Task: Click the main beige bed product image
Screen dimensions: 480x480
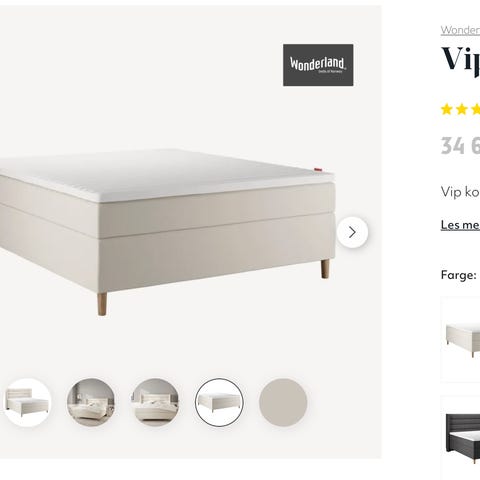Action: click(167, 230)
